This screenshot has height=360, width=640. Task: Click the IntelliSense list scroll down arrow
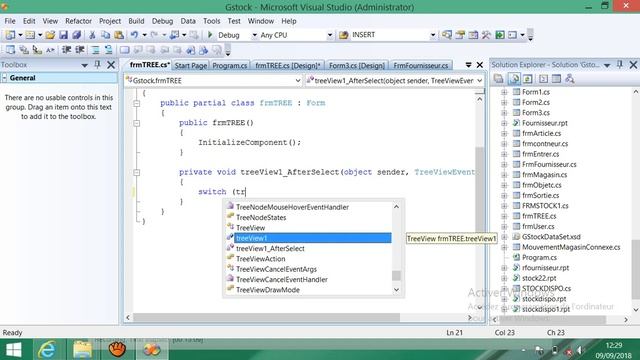[396, 290]
